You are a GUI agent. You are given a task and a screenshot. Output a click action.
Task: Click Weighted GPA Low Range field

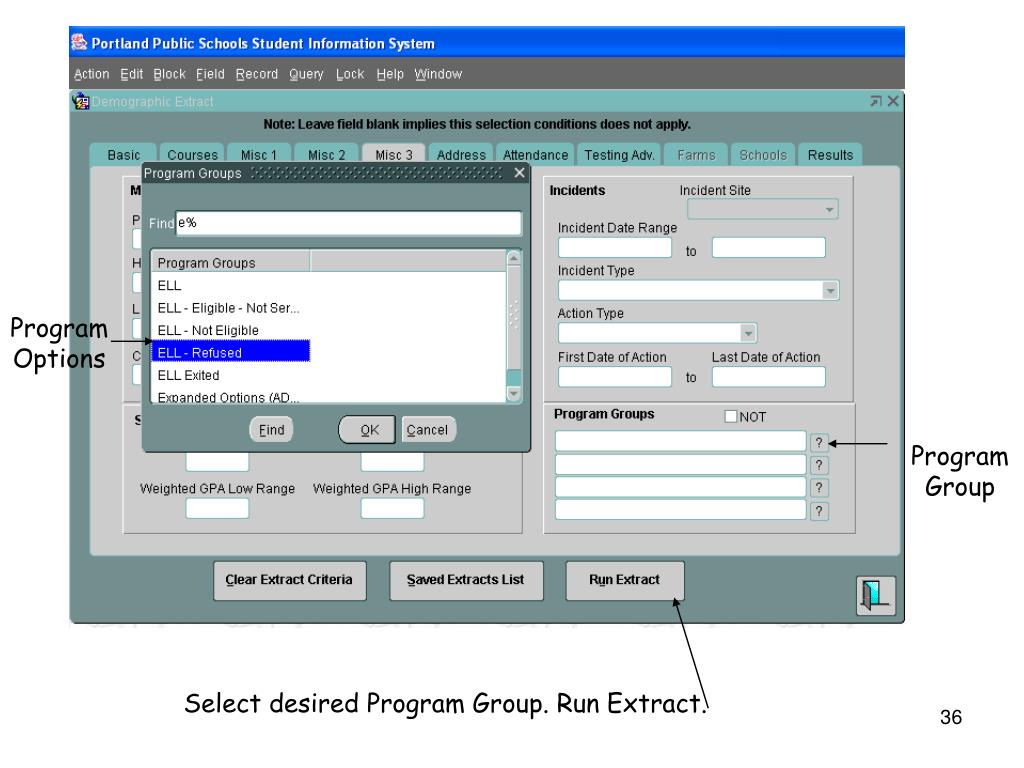pyautogui.click(x=217, y=508)
